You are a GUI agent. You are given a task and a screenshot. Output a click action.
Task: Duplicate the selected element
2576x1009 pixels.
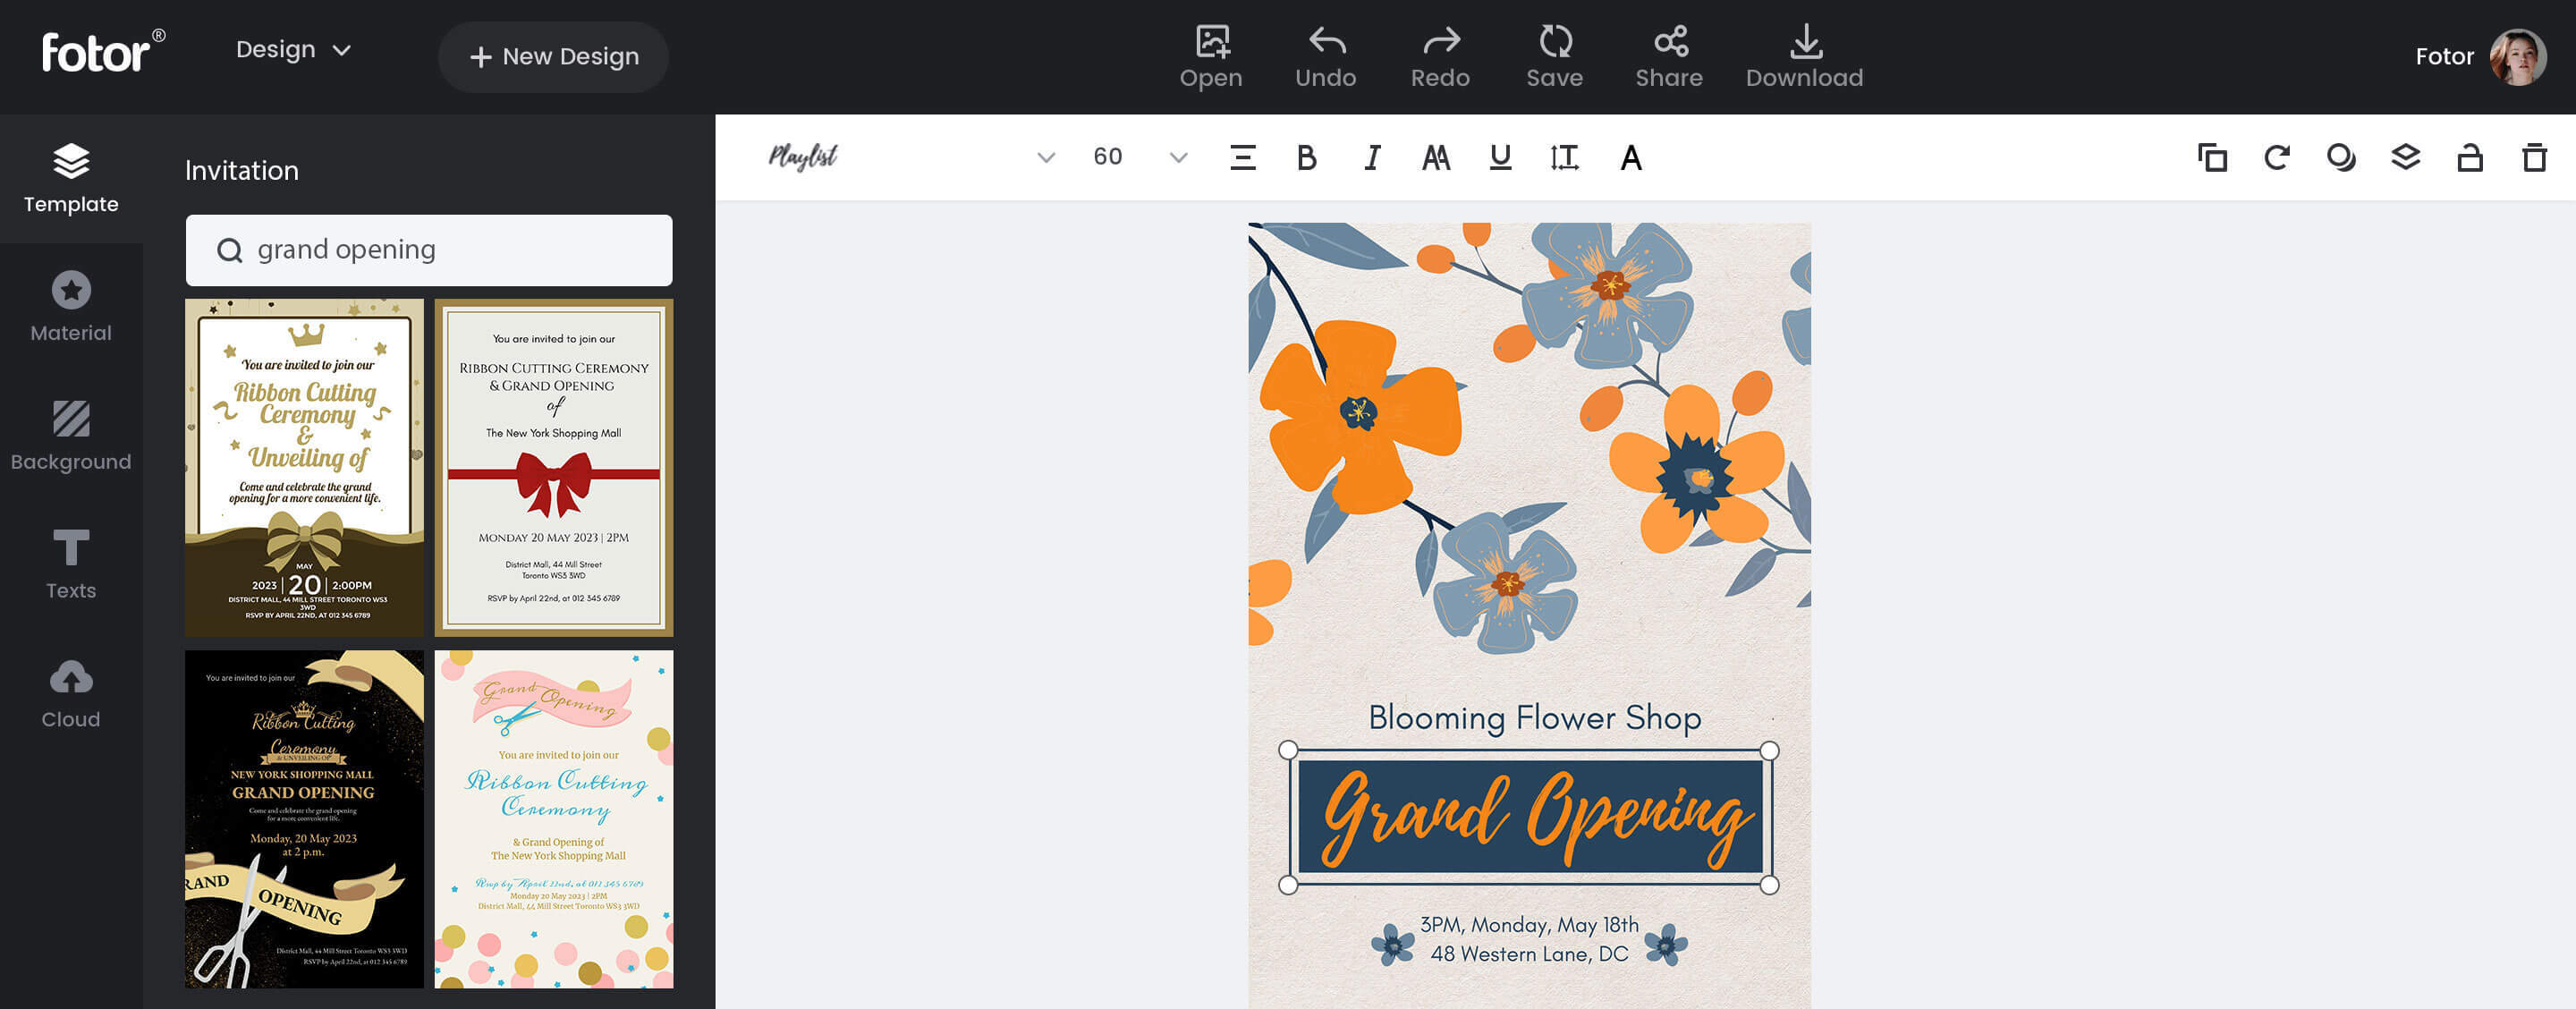[2212, 157]
